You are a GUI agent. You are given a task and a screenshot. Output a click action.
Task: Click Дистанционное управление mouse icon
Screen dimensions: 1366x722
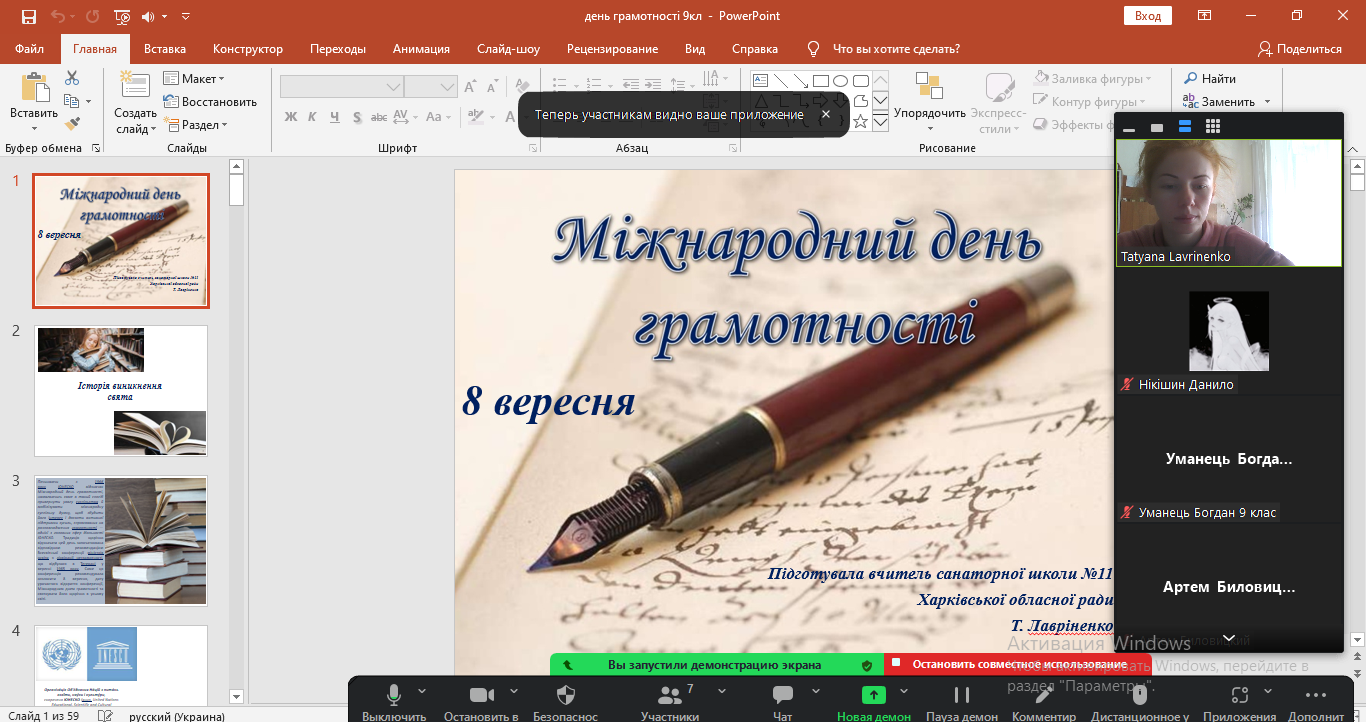pyautogui.click(x=1139, y=695)
